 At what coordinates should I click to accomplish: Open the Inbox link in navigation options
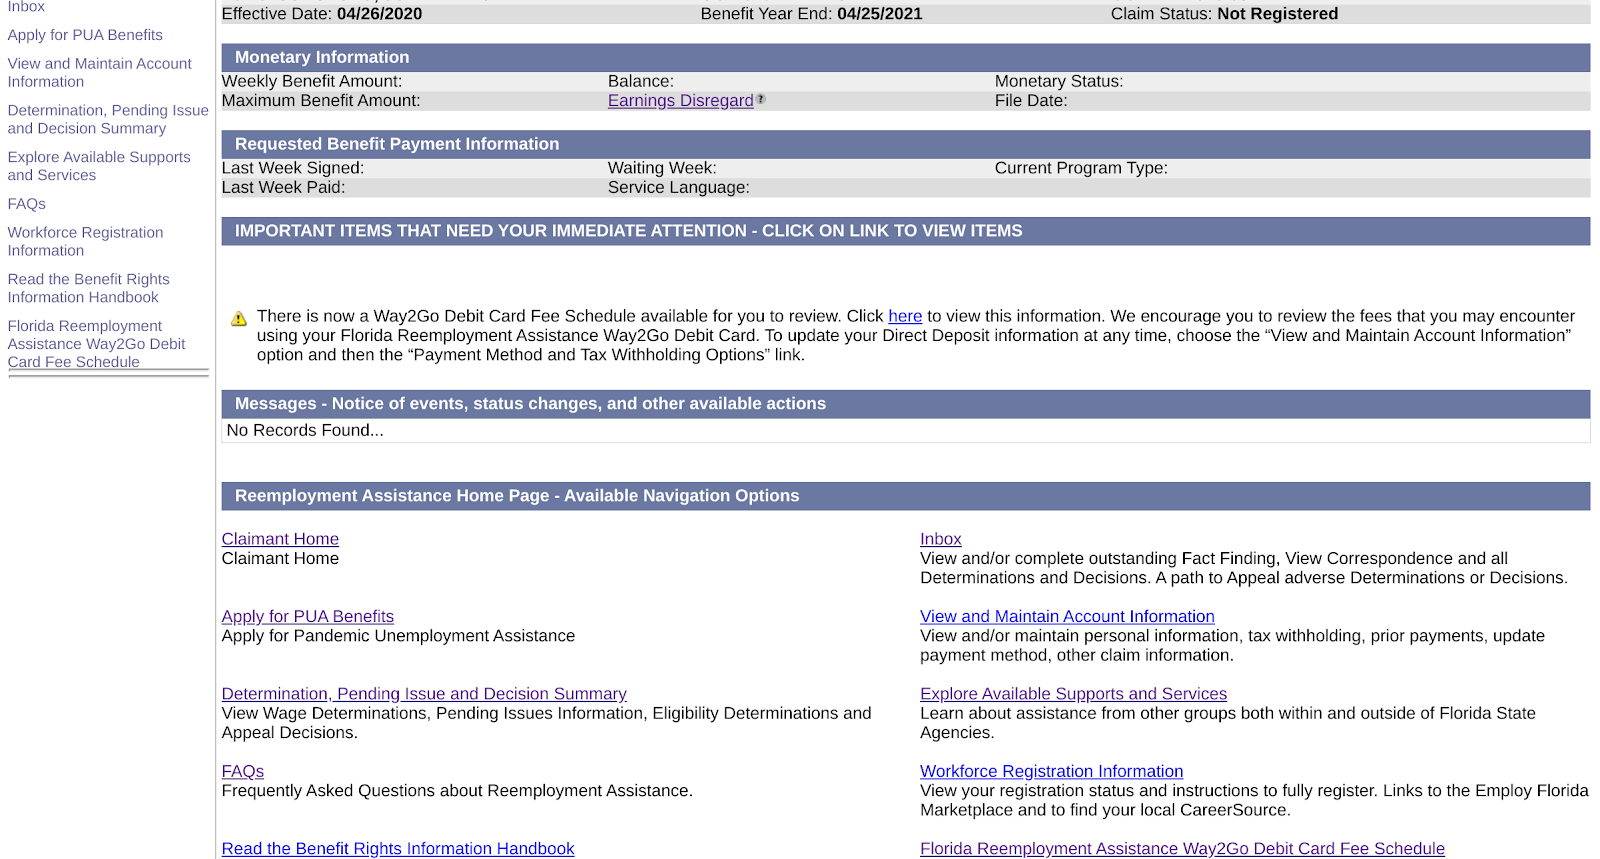(941, 539)
